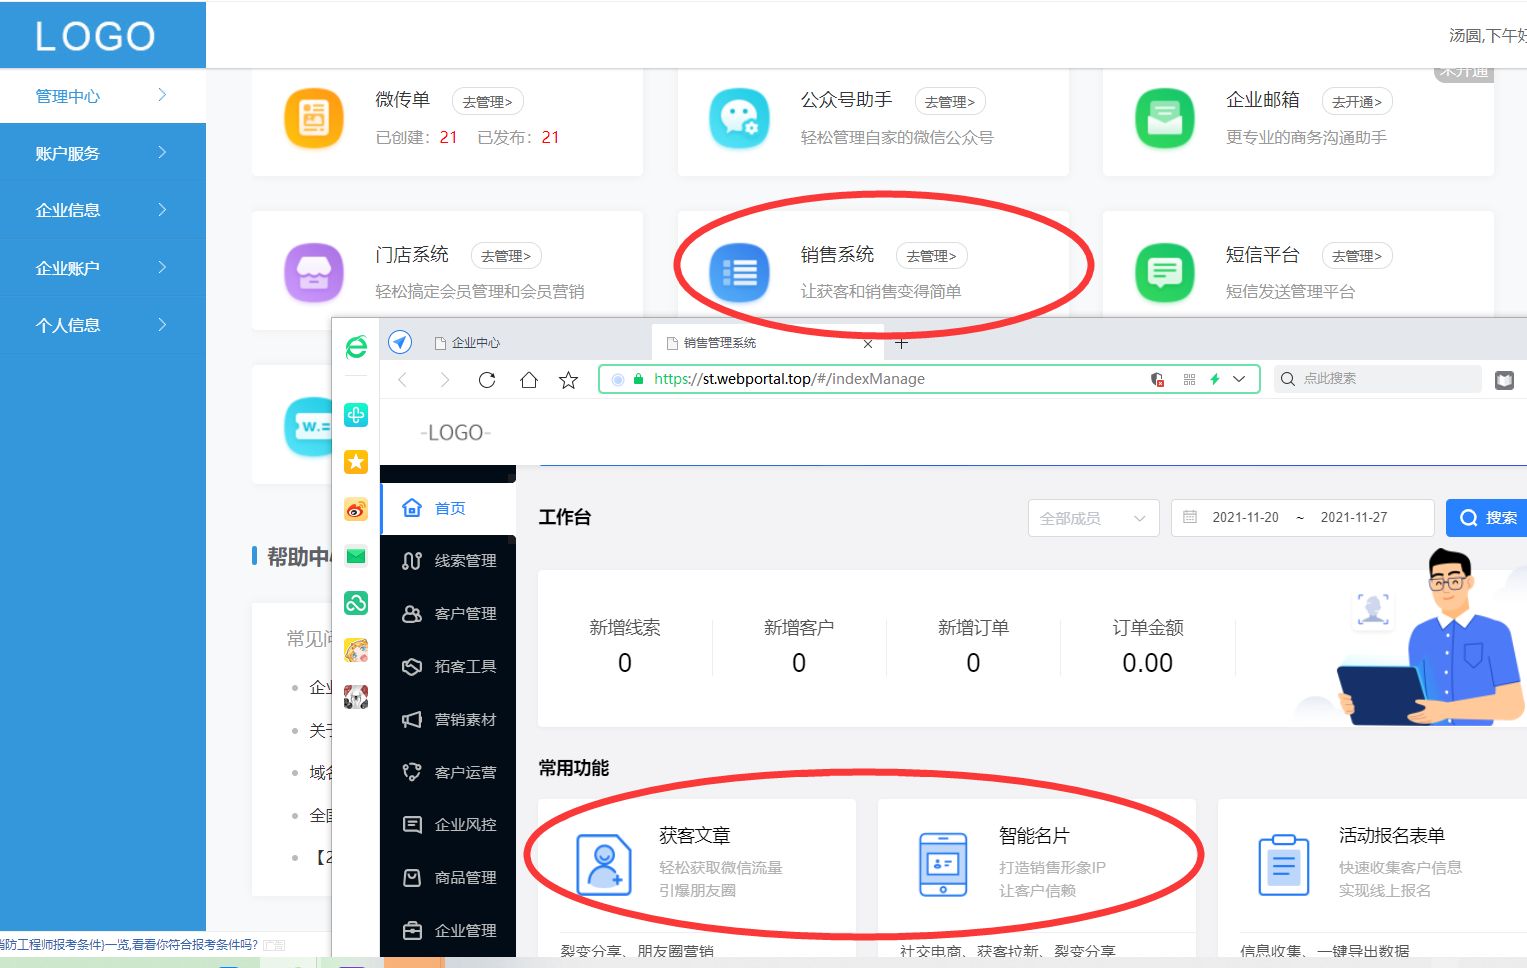Select 企业风控 in the sales sidebar
This screenshot has width=1527, height=968.
[448, 825]
